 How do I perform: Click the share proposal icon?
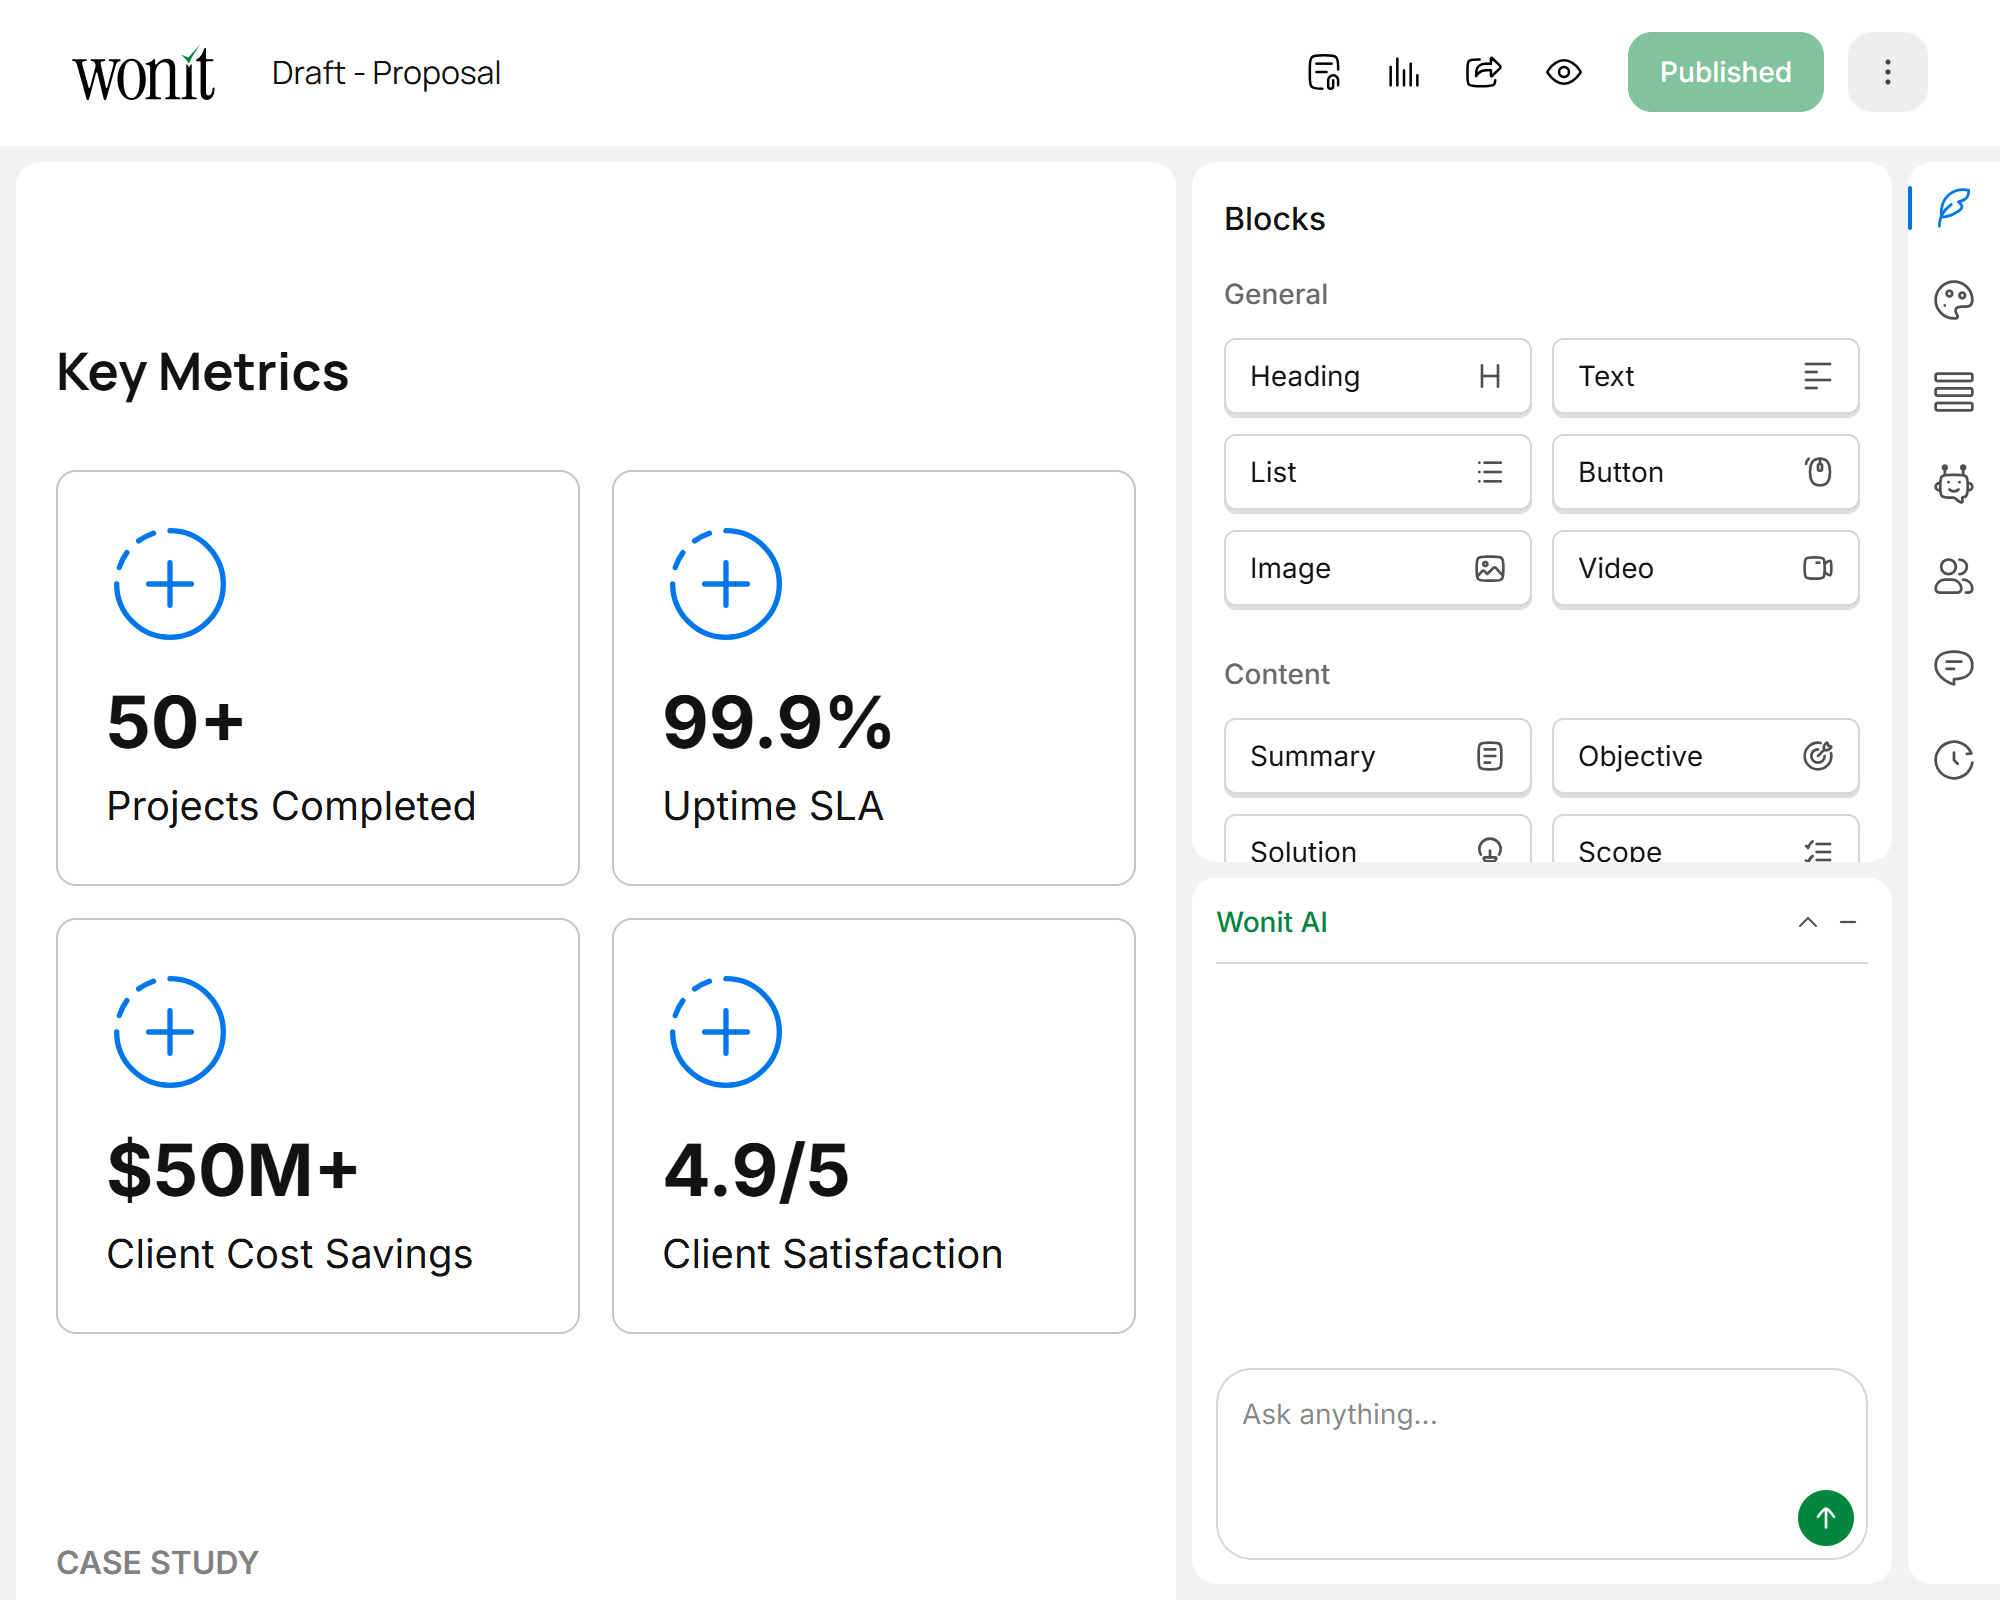coord(1483,72)
